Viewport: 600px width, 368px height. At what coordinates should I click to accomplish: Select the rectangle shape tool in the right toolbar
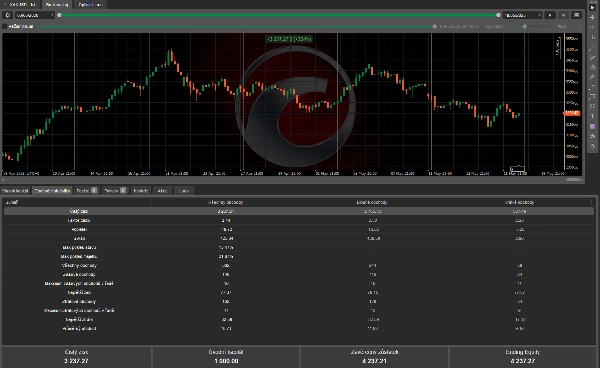[x=592, y=96]
